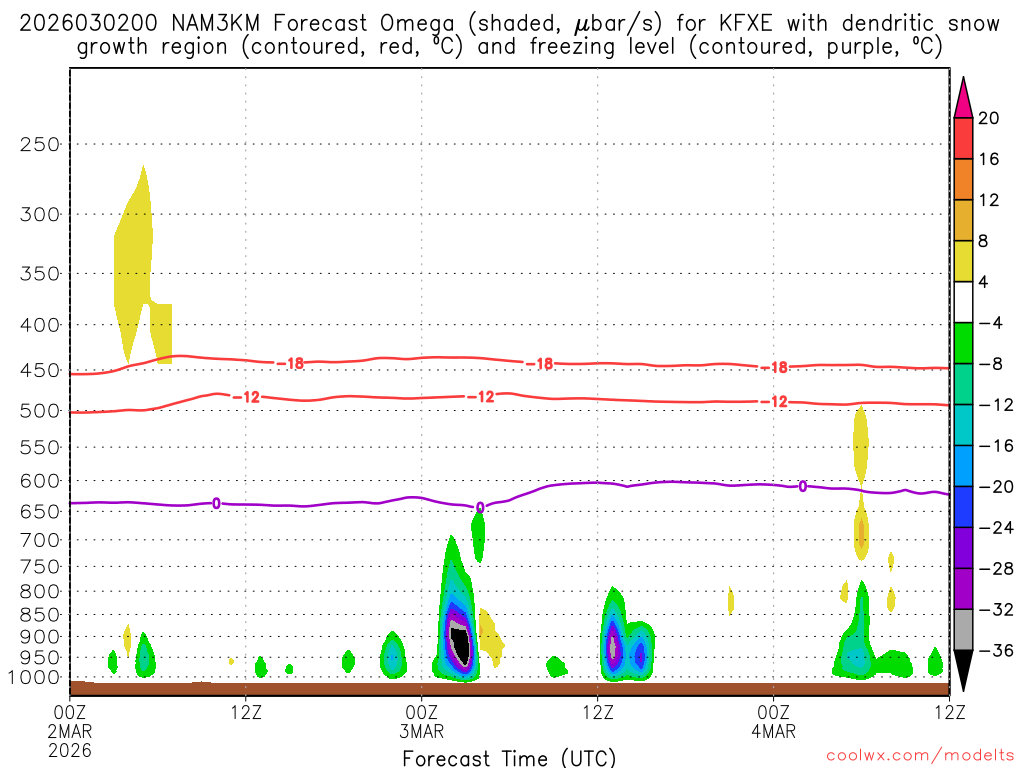The height and width of the screenshot is (768, 1024).
Task: Select the '700' pressure level label
Action: coord(40,540)
